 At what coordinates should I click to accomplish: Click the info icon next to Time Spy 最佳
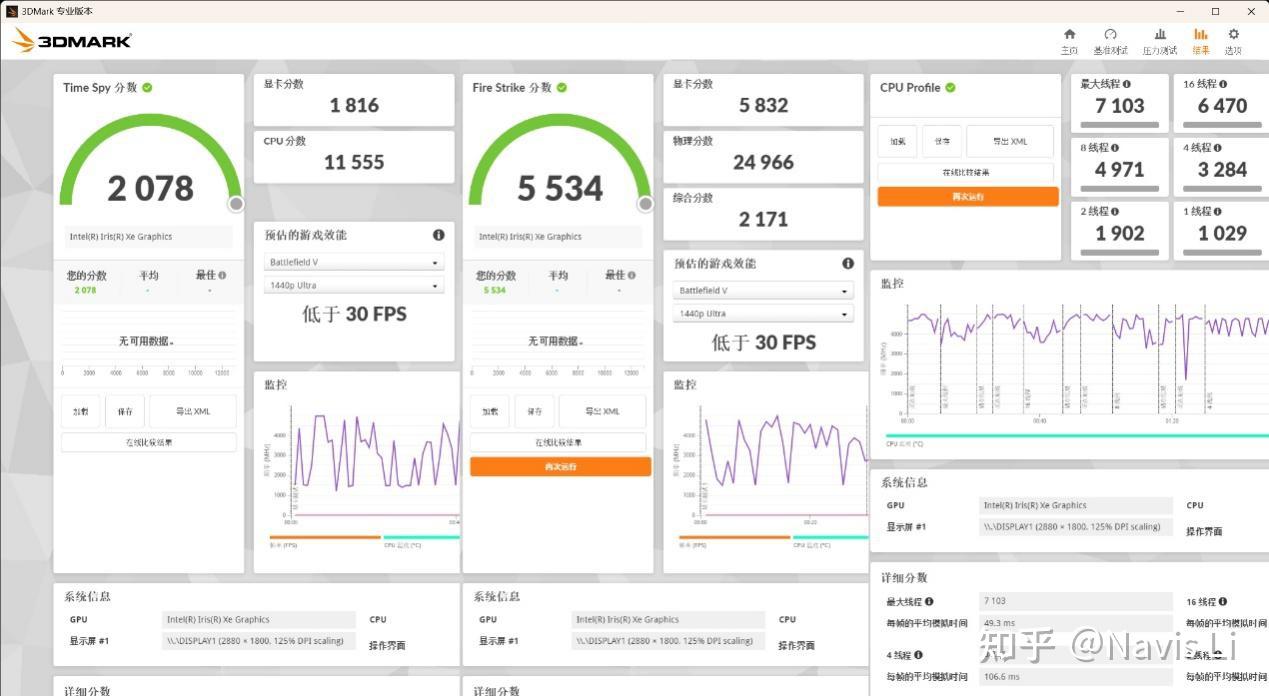pos(222,275)
